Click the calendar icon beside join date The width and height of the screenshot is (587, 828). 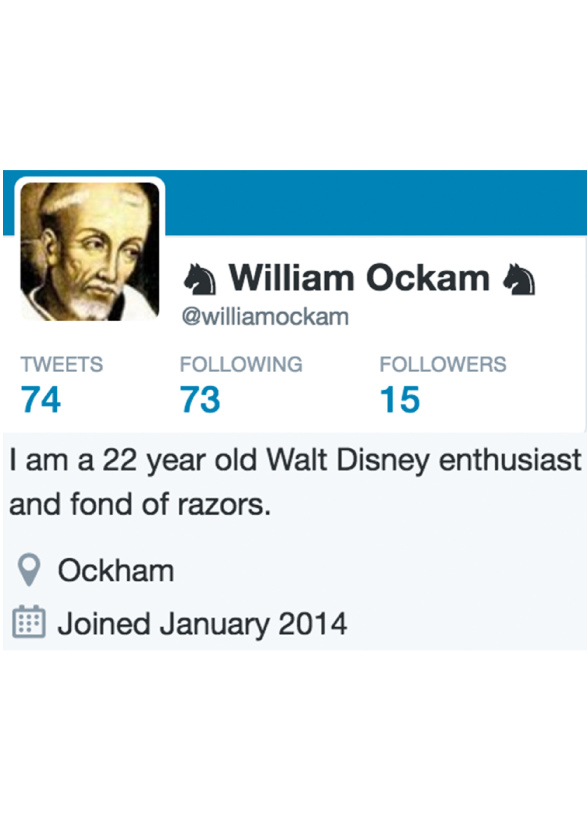tap(29, 622)
